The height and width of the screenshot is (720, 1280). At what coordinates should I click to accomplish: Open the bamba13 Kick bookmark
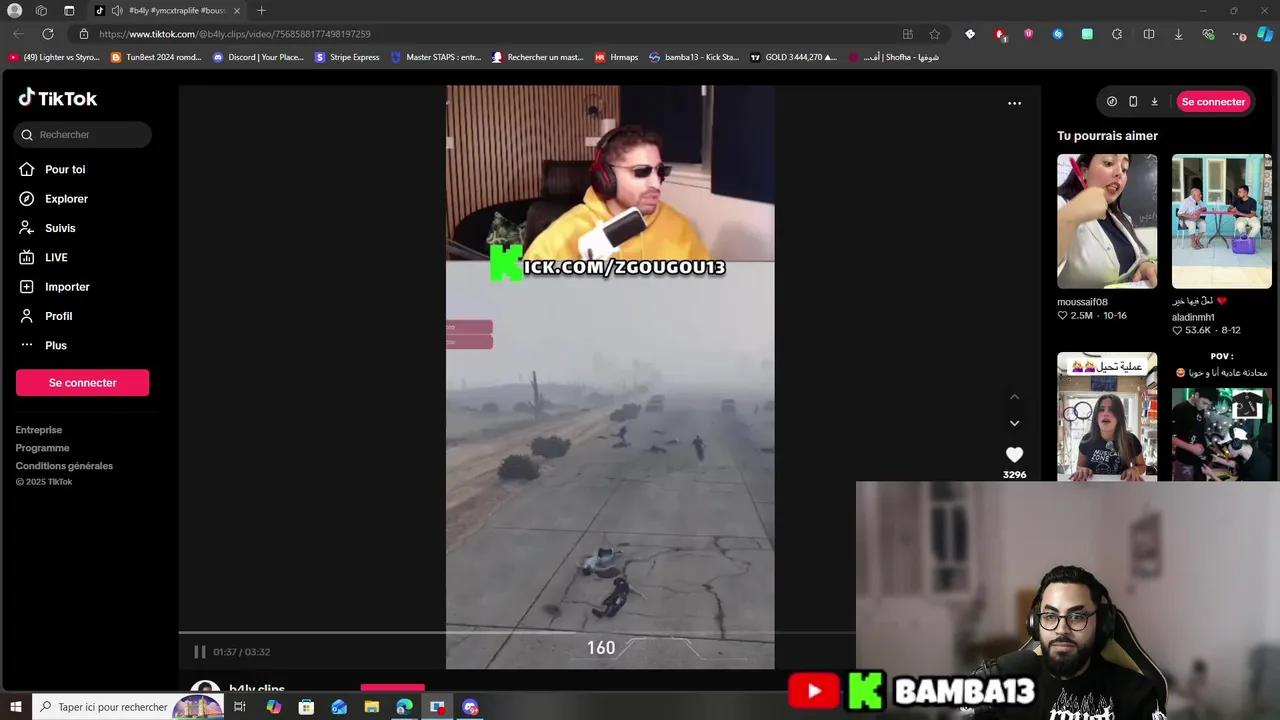tap(694, 57)
